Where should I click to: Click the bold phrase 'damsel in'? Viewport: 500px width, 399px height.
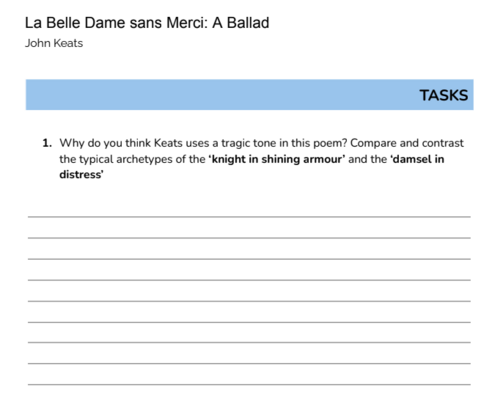pos(417,159)
